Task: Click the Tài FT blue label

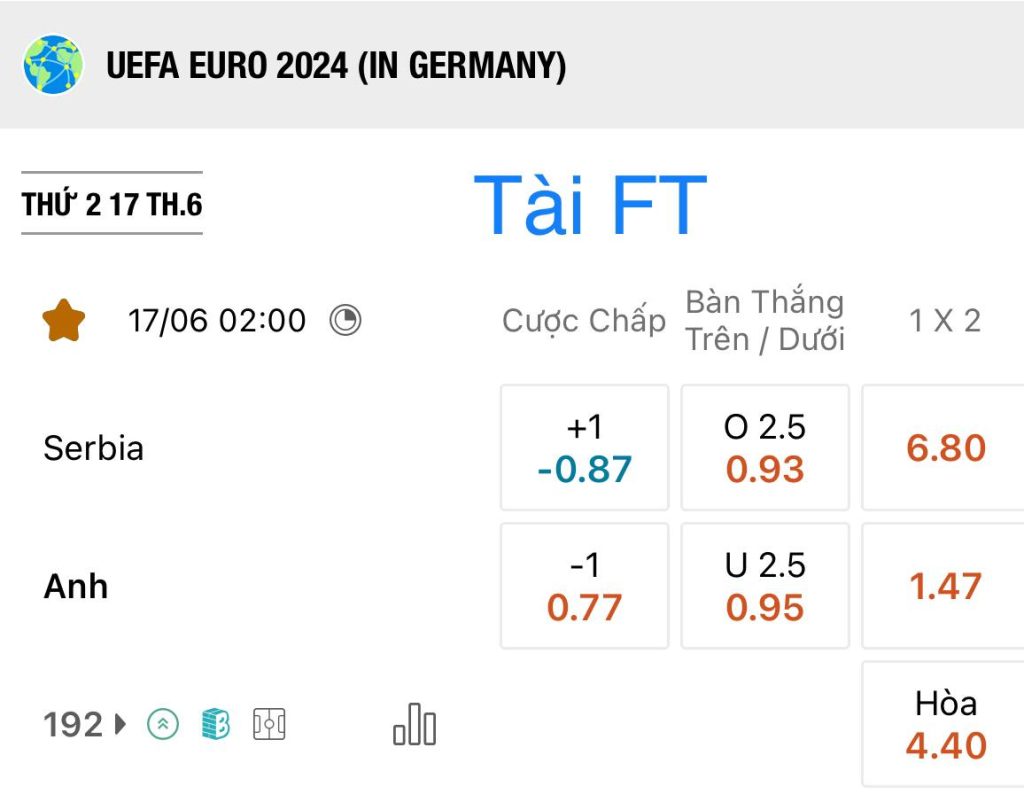Action: pyautogui.click(x=590, y=206)
